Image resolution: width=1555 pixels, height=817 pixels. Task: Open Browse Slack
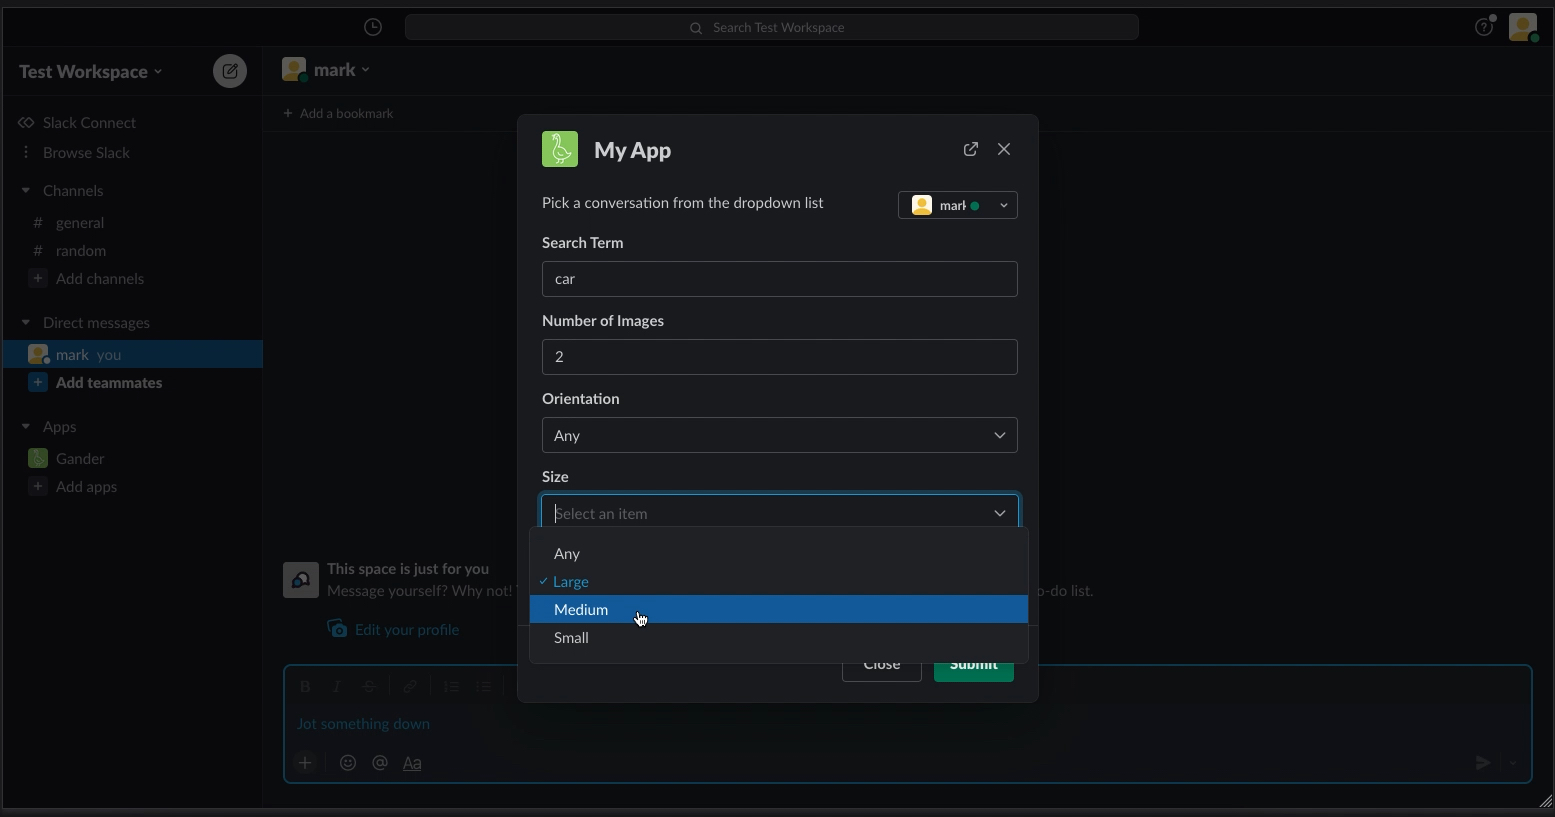pyautogui.click(x=86, y=152)
